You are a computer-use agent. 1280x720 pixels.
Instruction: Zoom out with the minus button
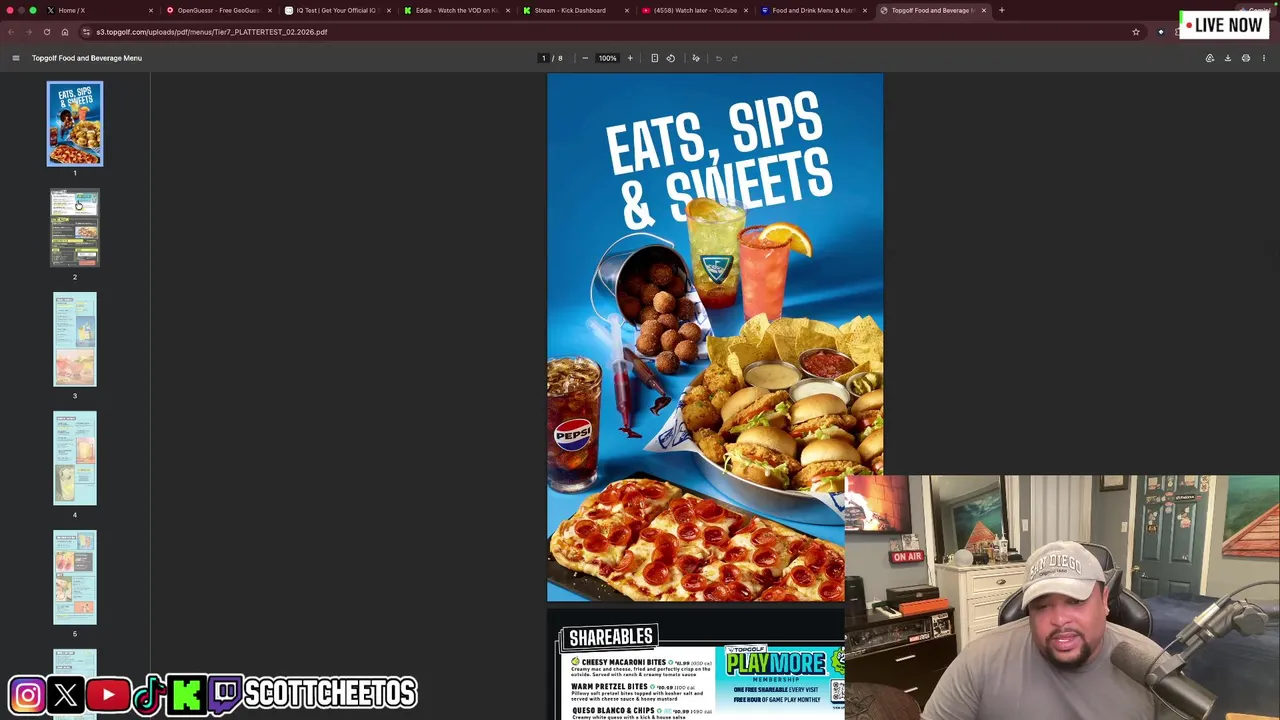click(585, 58)
